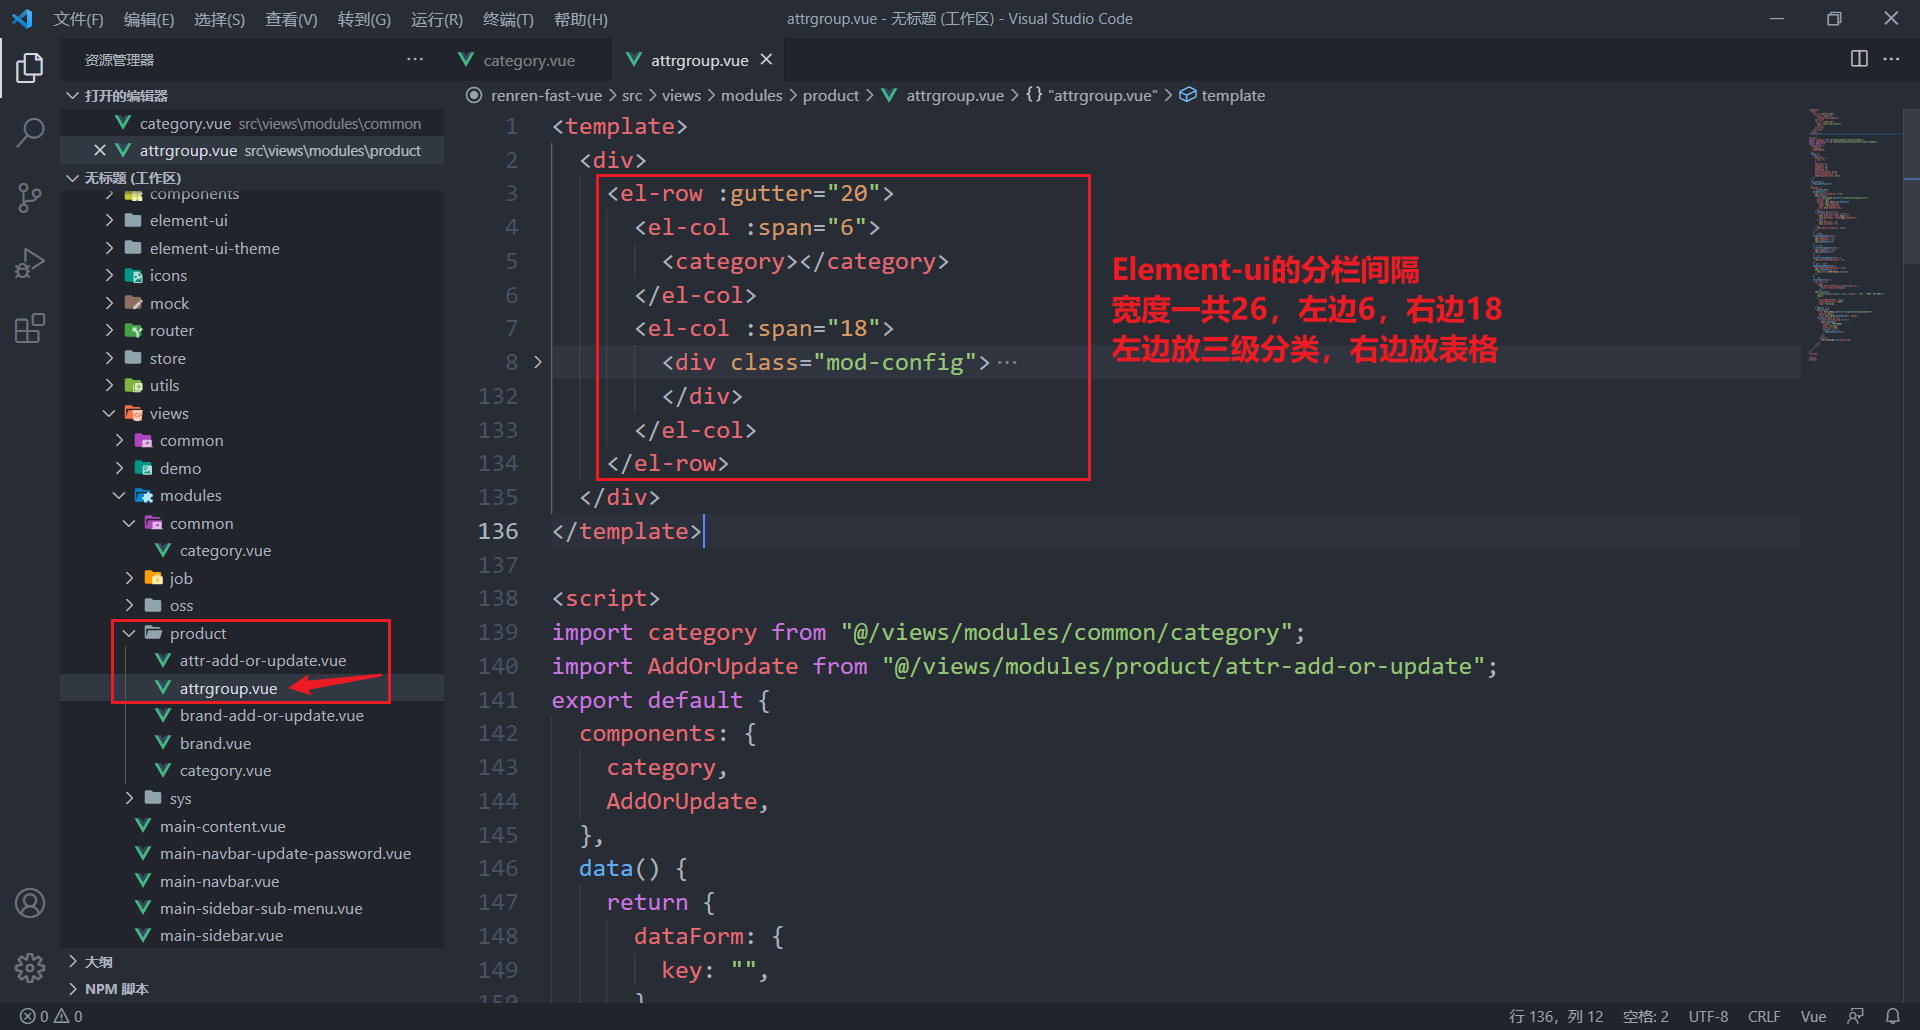This screenshot has height=1030, width=1920.
Task: Show errors and warnings count panel
Action: click(x=51, y=1016)
